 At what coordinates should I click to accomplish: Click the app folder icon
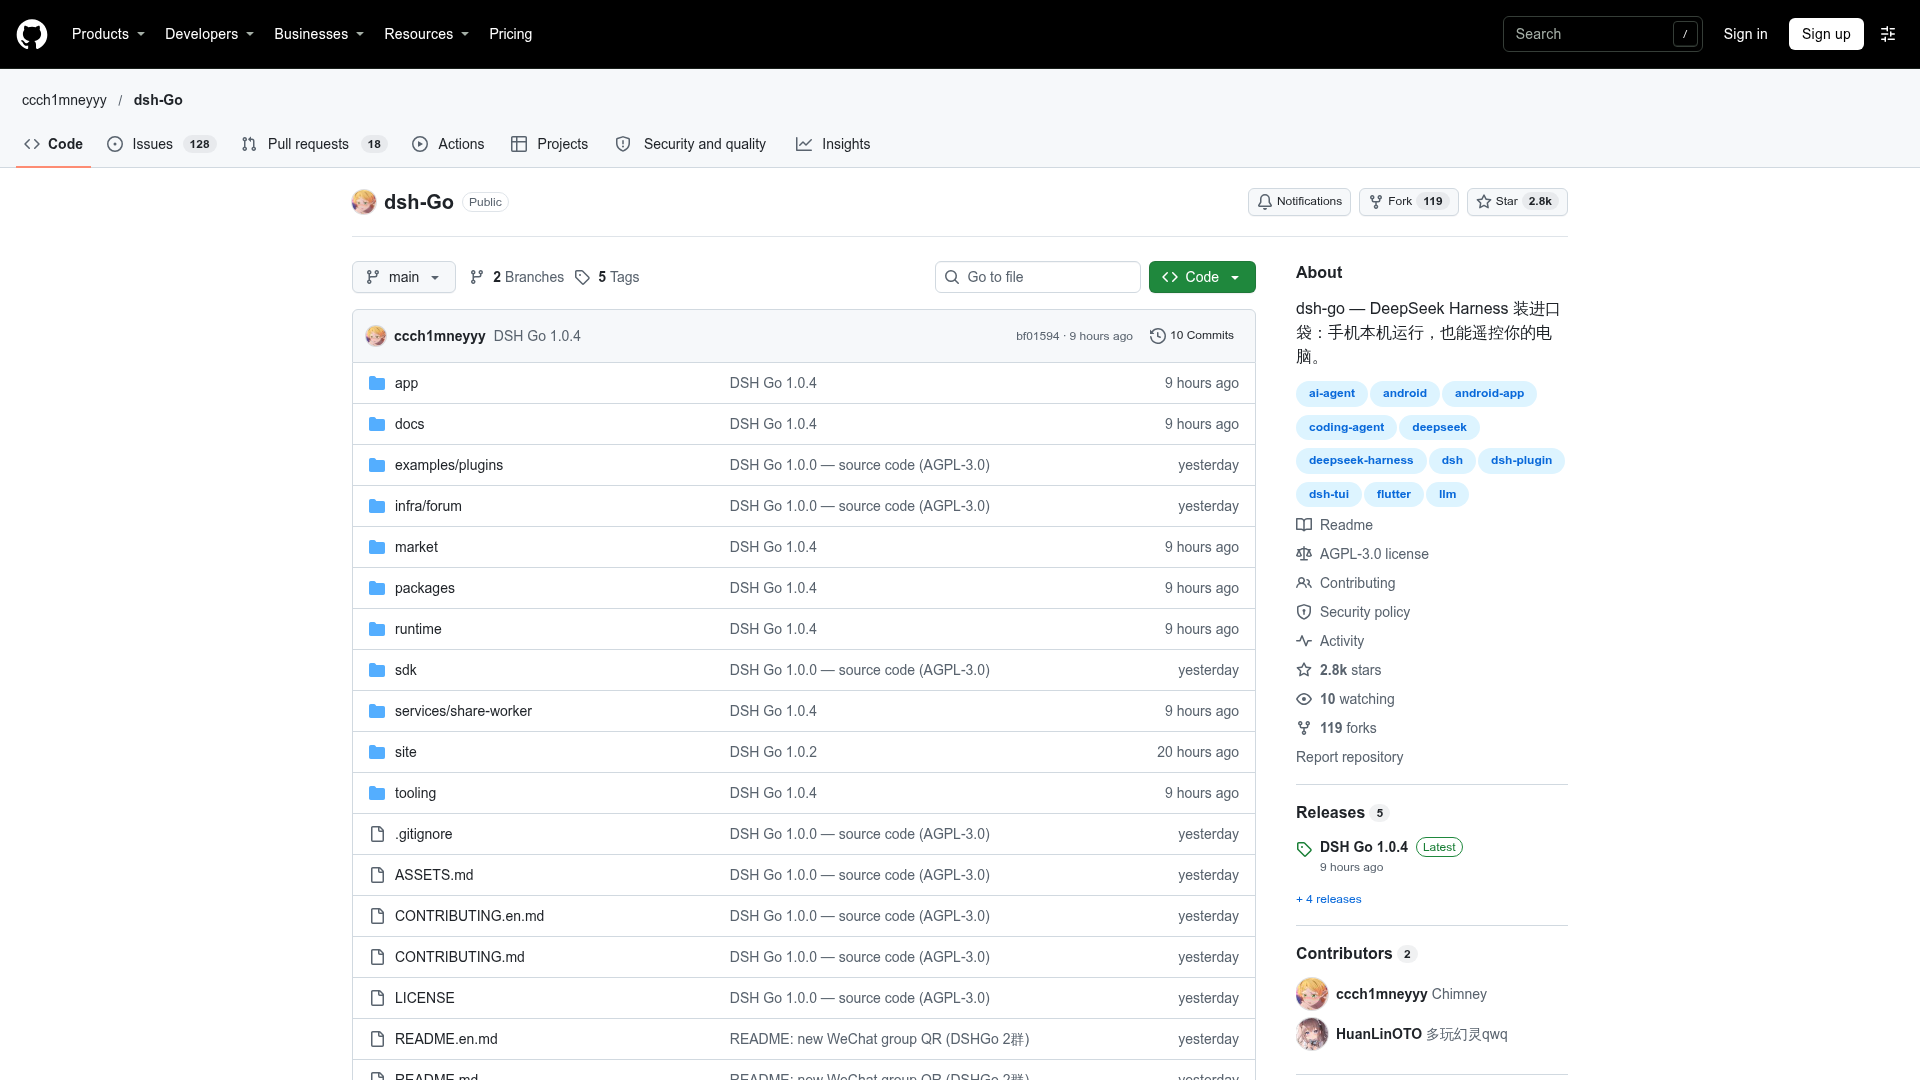pos(377,383)
